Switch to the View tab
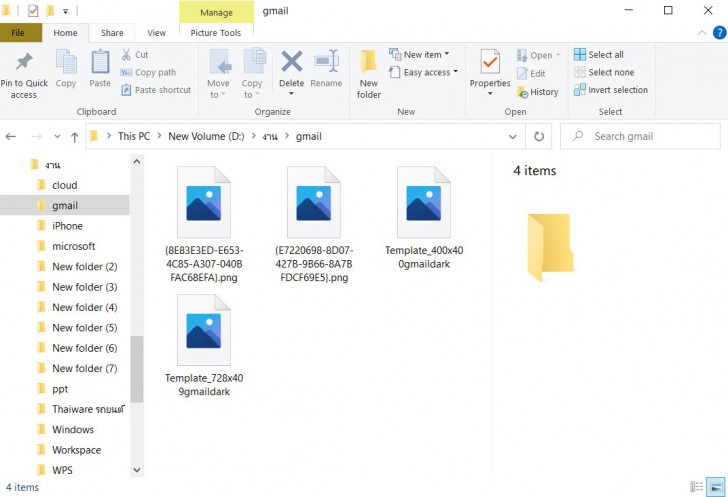 click(x=156, y=33)
